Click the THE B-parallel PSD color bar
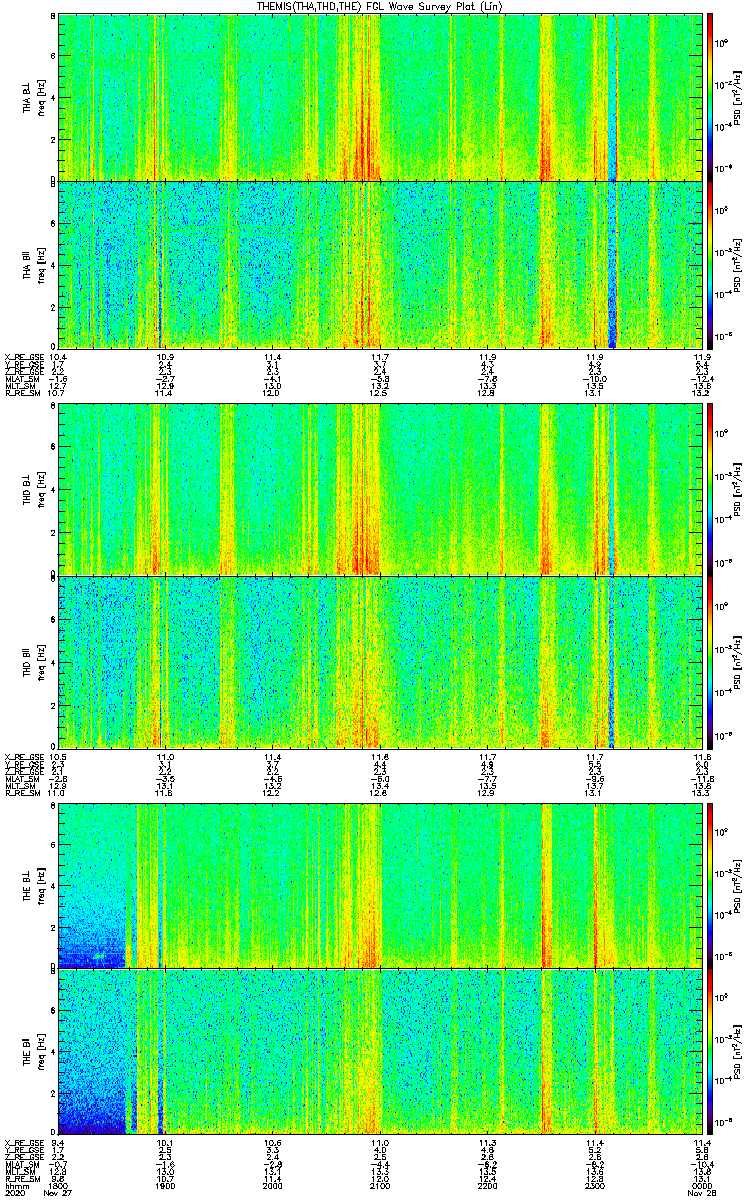The height and width of the screenshot is (1200, 750). pyautogui.click(x=709, y=1052)
